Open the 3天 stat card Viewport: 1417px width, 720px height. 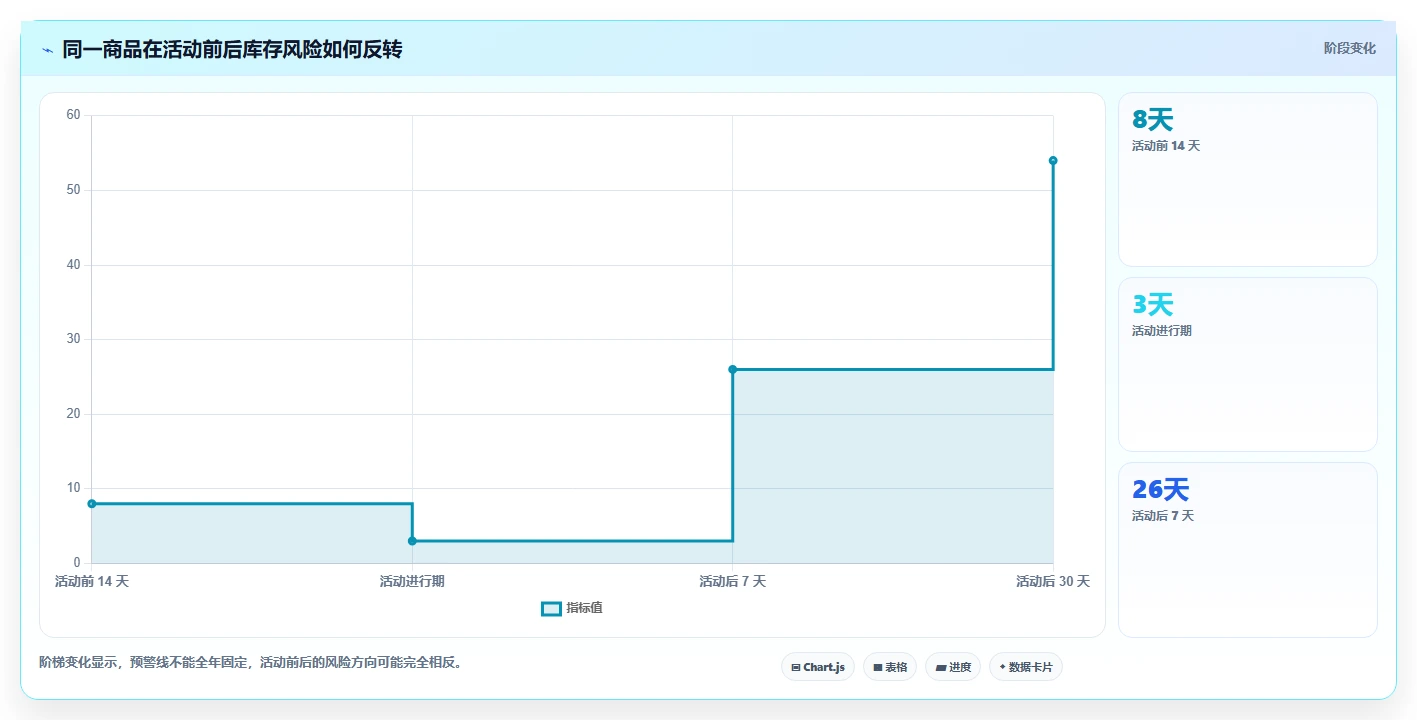(1248, 365)
